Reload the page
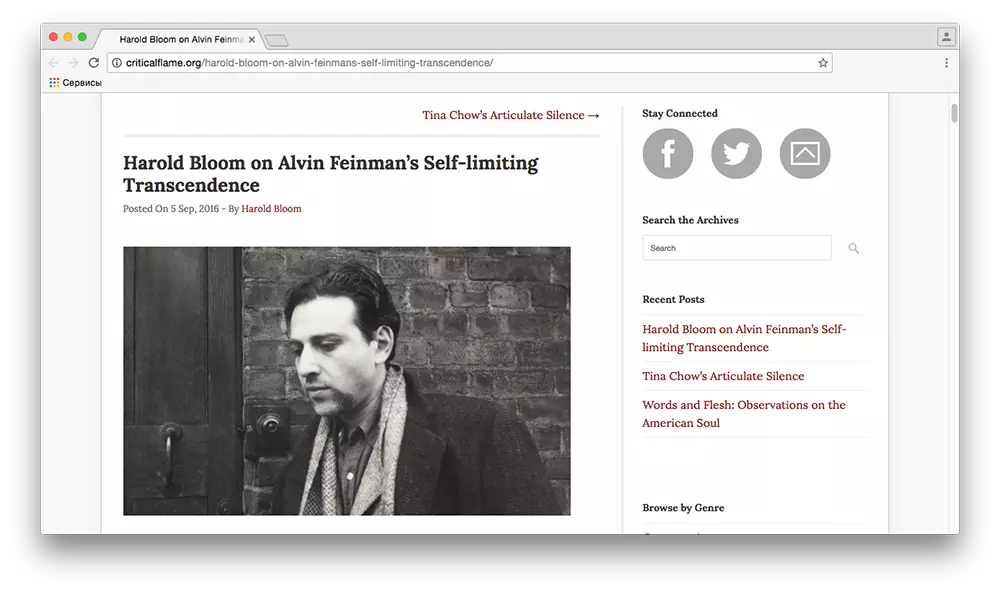1000x592 pixels. (94, 63)
